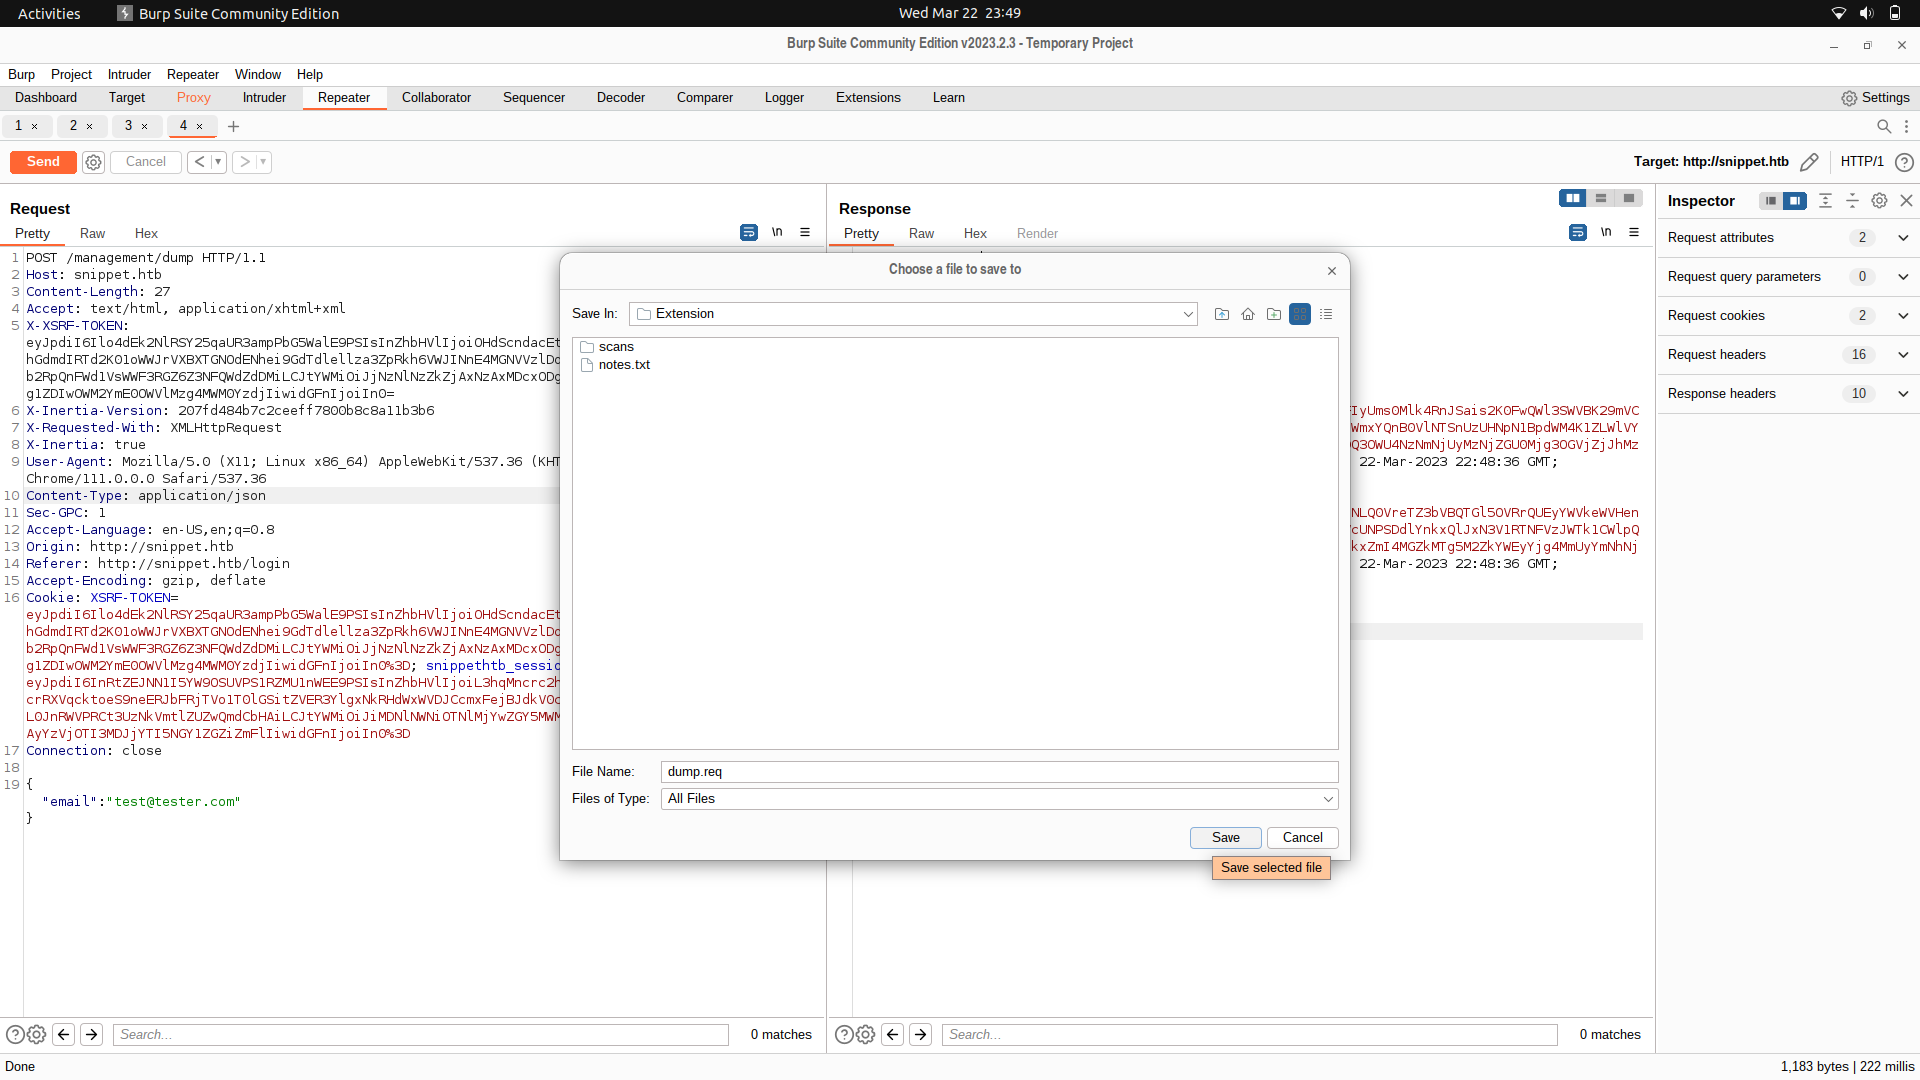
Task: Go up to the parent folder
Action: coord(1221,313)
